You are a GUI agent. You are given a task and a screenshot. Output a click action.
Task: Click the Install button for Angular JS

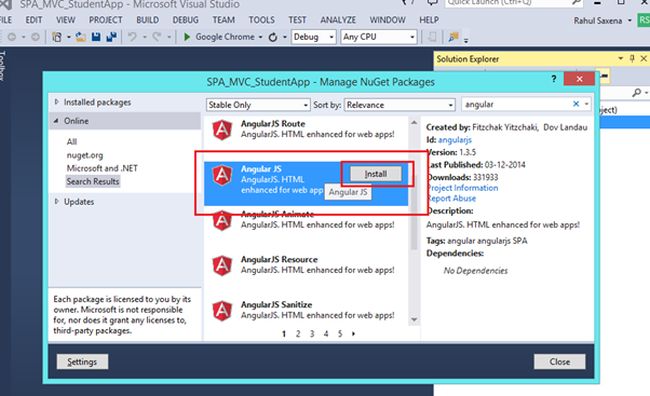[376, 174]
